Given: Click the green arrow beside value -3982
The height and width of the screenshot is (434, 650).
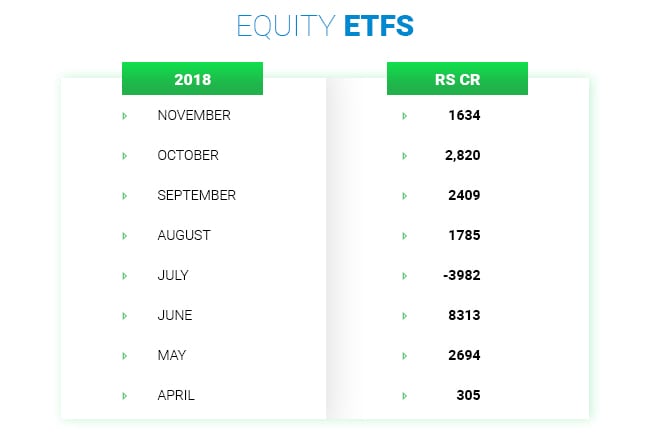Looking at the screenshot, I should [404, 276].
